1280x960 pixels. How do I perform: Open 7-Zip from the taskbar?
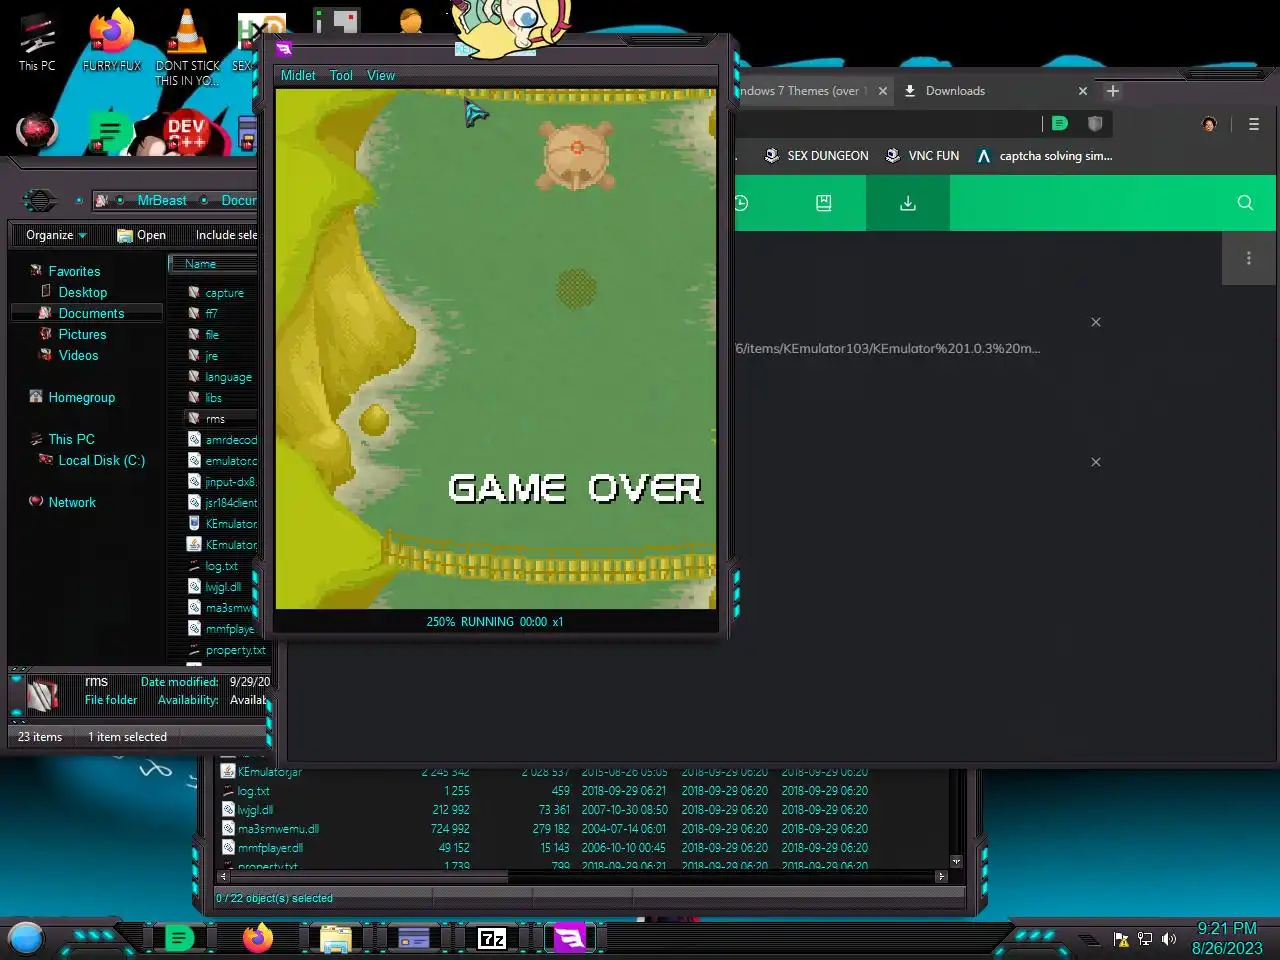point(492,938)
